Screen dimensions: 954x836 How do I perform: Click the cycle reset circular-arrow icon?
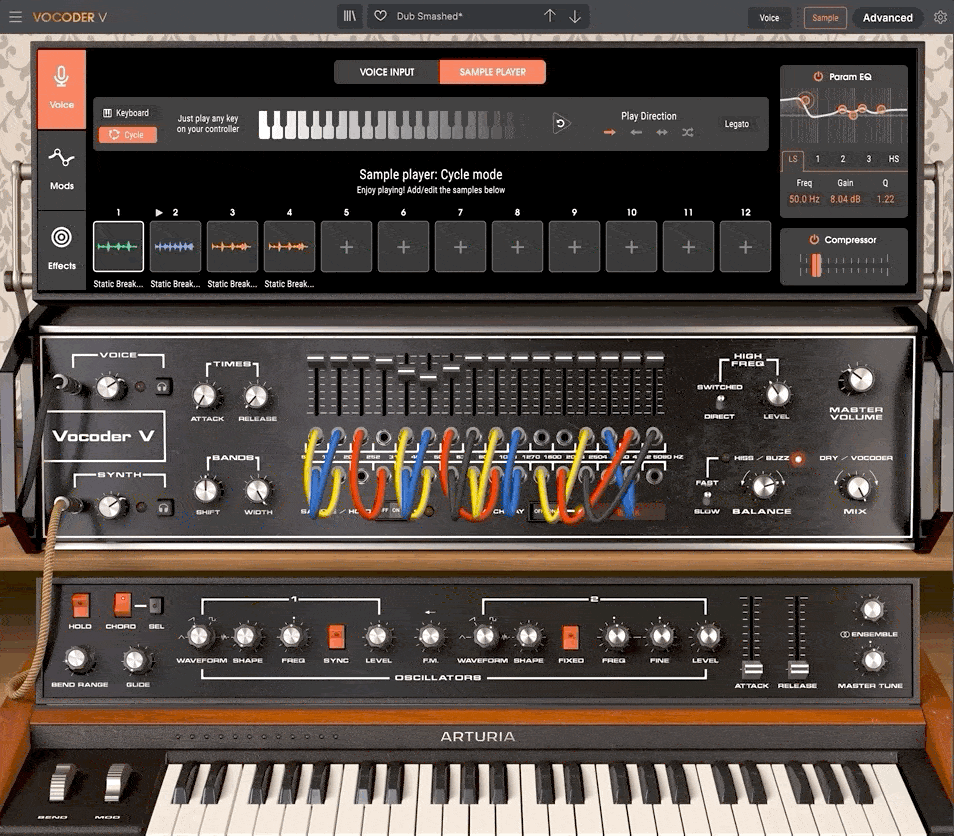coord(561,124)
